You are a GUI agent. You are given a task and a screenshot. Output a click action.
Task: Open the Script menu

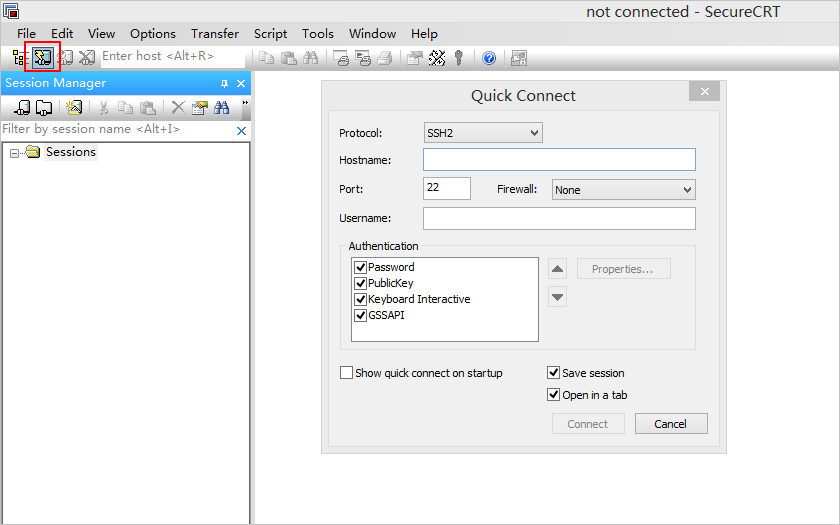pyautogui.click(x=270, y=34)
